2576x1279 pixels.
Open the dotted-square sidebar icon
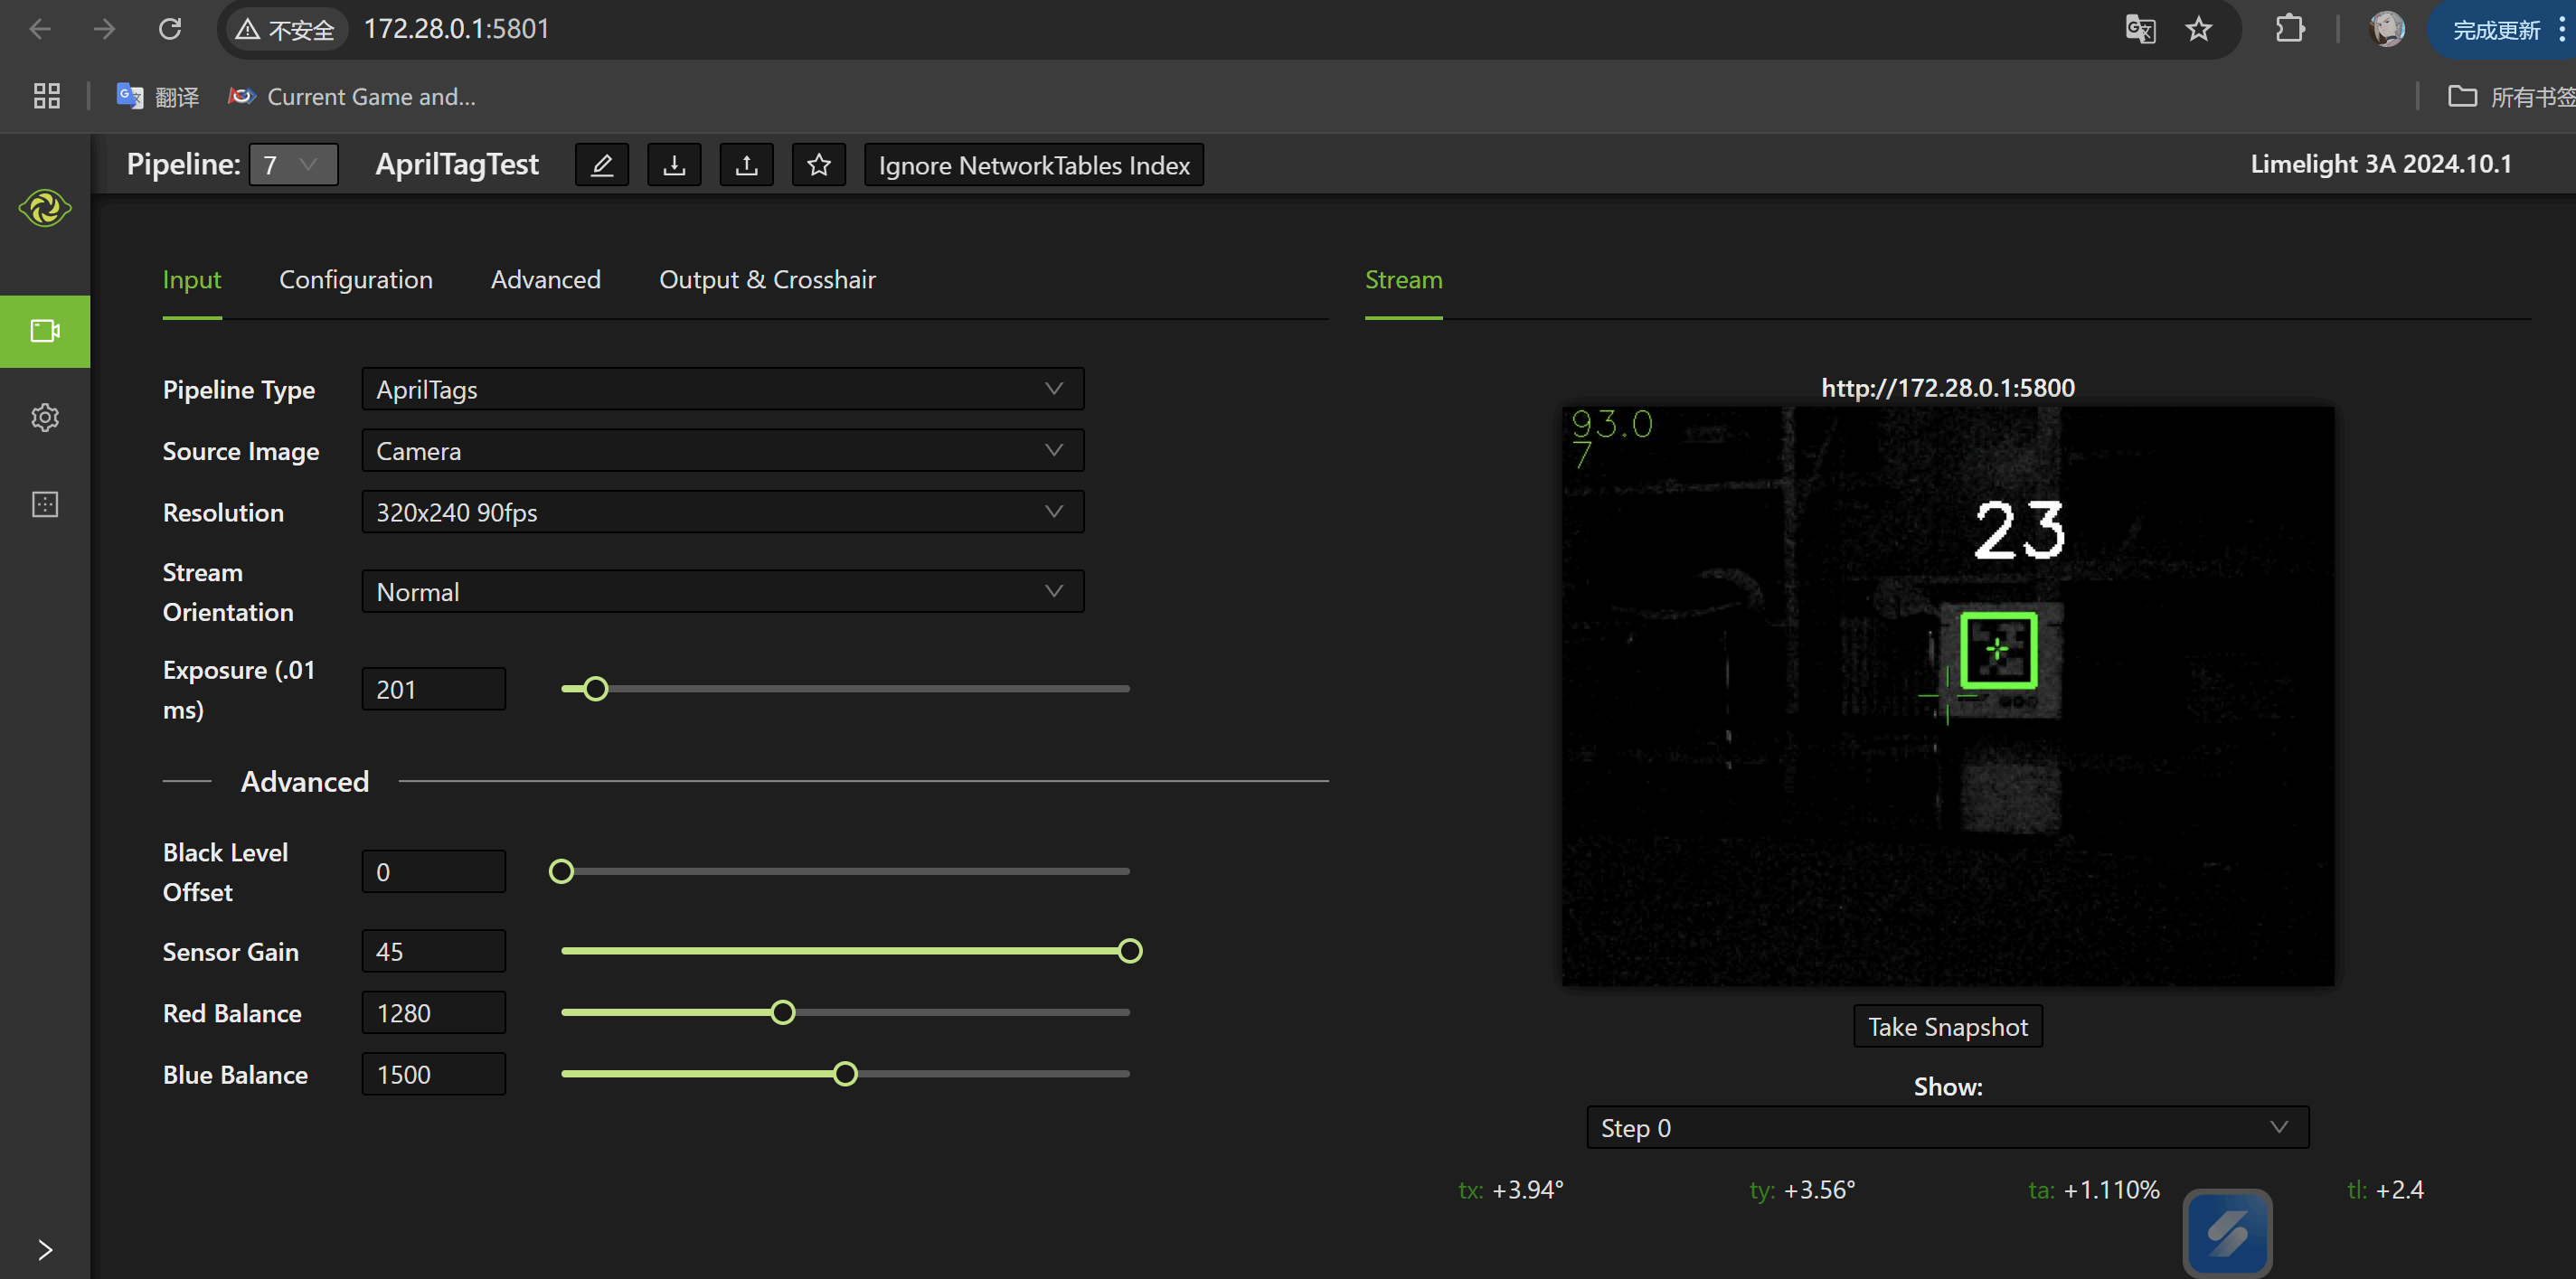pyautogui.click(x=45, y=504)
